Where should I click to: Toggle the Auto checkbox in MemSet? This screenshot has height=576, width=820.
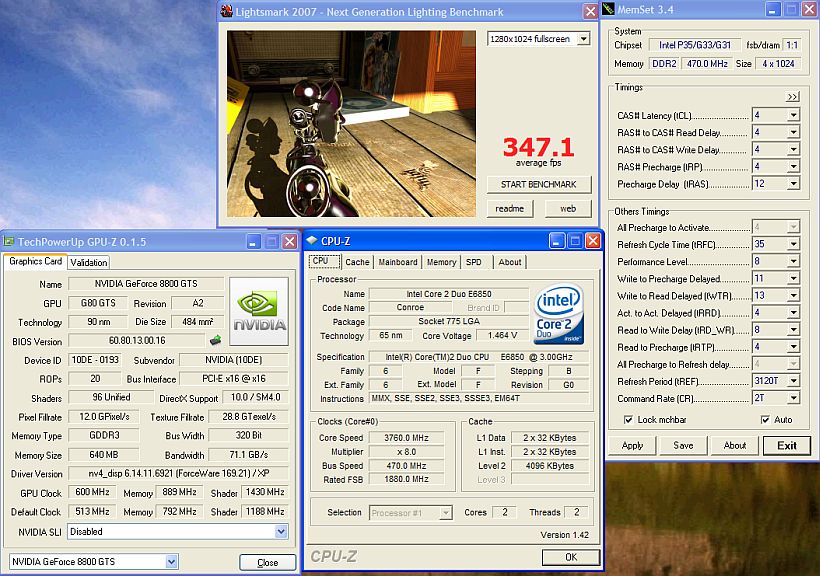click(x=765, y=420)
